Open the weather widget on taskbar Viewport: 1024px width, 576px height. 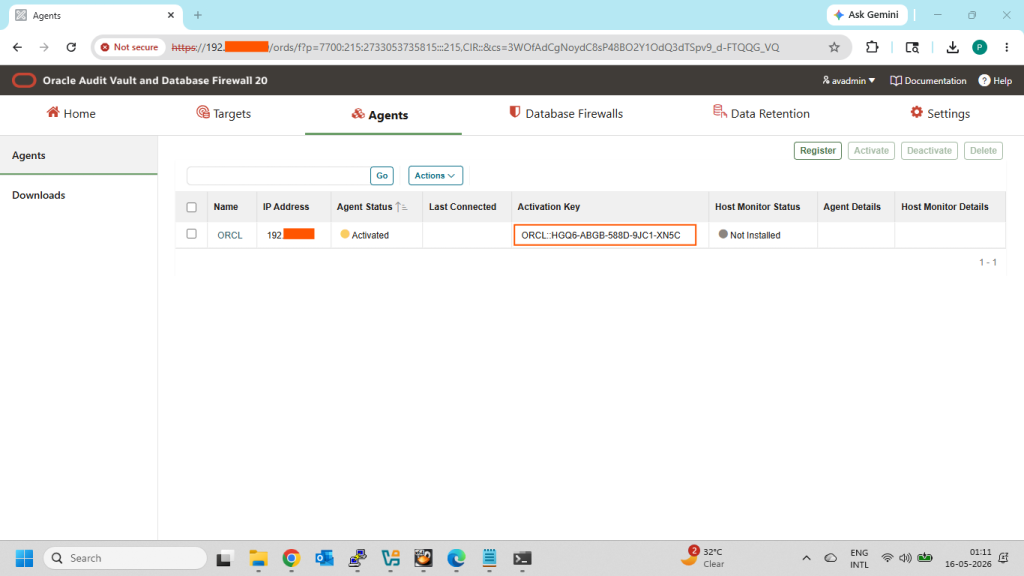[x=703, y=558]
